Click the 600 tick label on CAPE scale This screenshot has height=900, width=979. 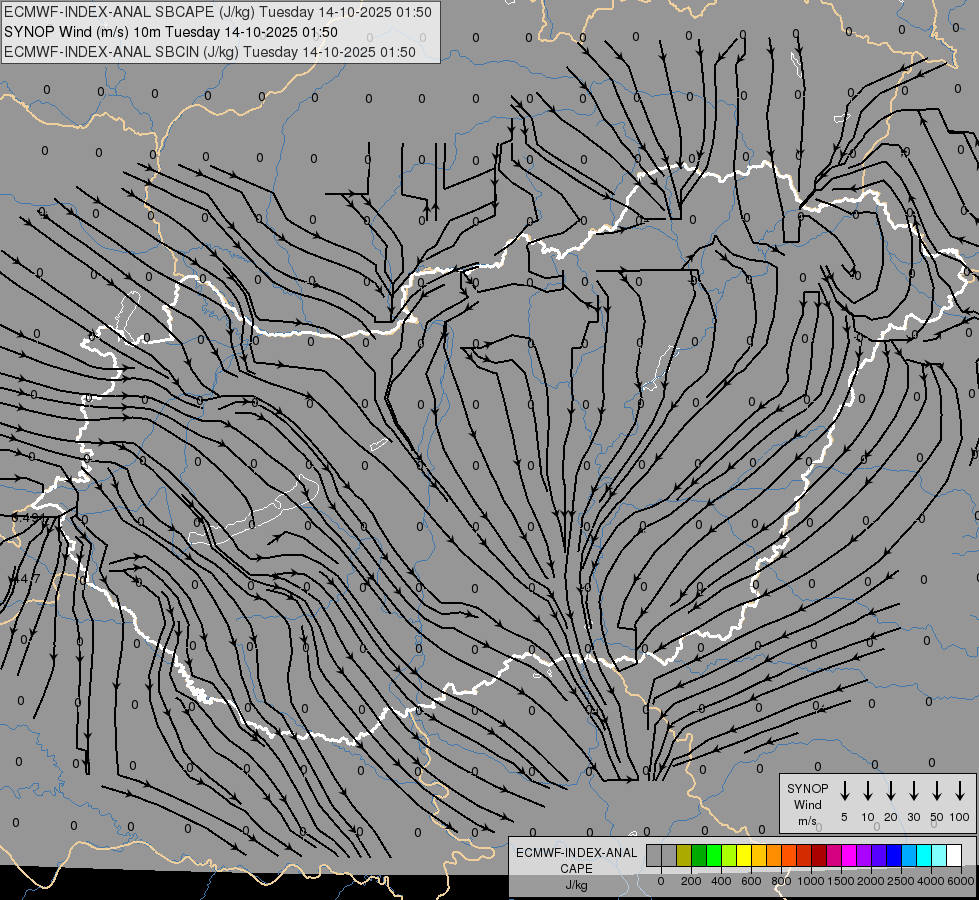[751, 881]
